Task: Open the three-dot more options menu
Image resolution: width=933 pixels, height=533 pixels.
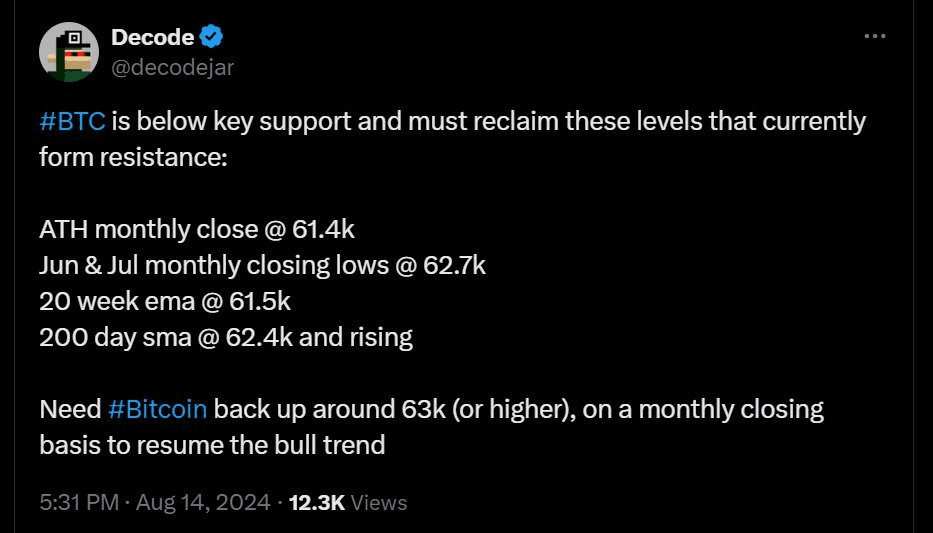Action: [x=875, y=36]
